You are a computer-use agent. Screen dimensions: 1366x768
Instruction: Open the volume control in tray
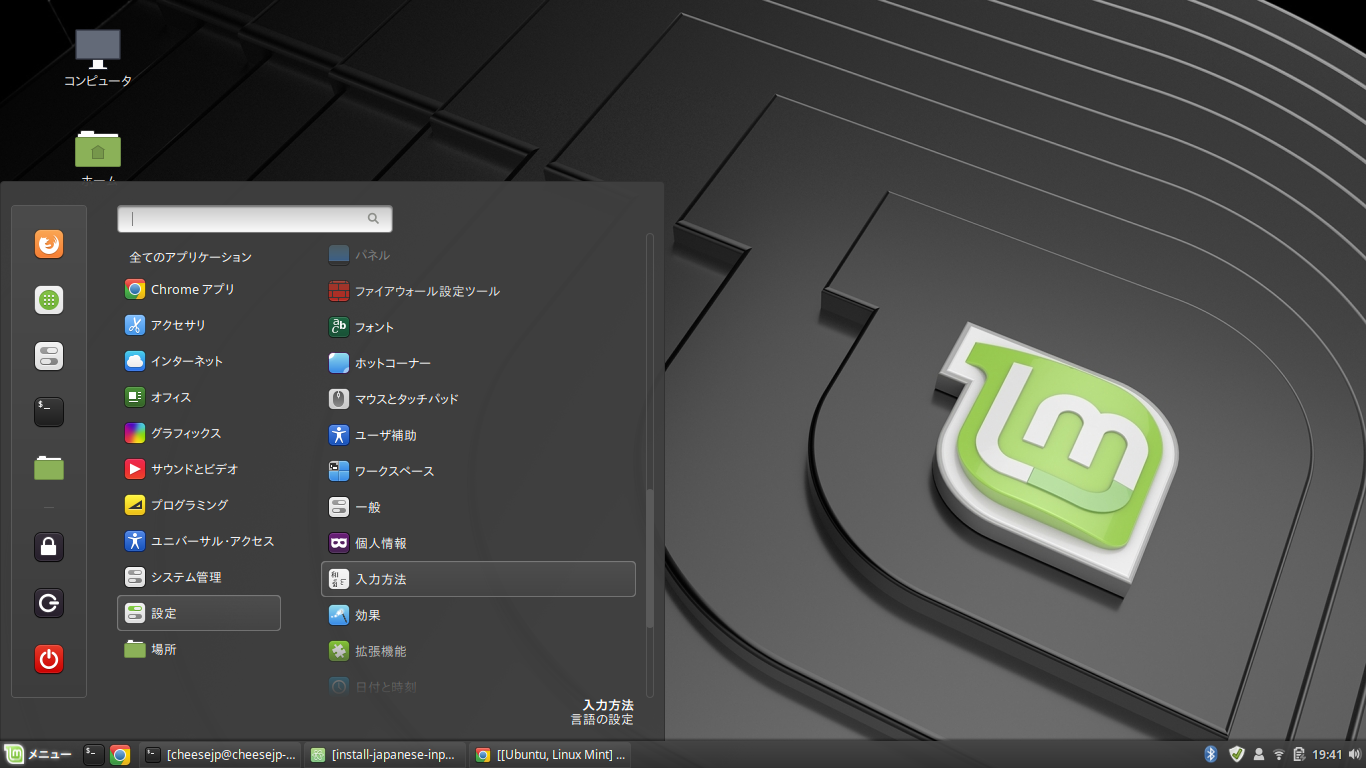click(x=1352, y=754)
